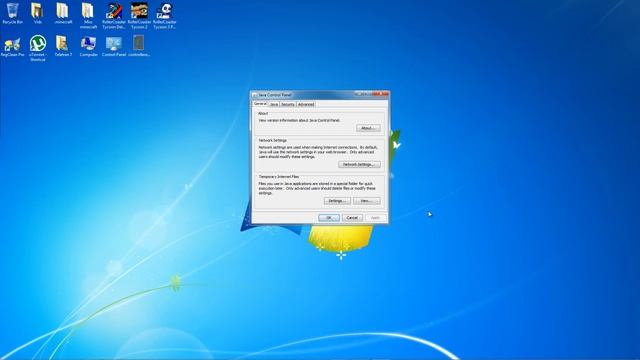
Task: Open the Recycle Bin desktop icon
Action: coord(13,13)
